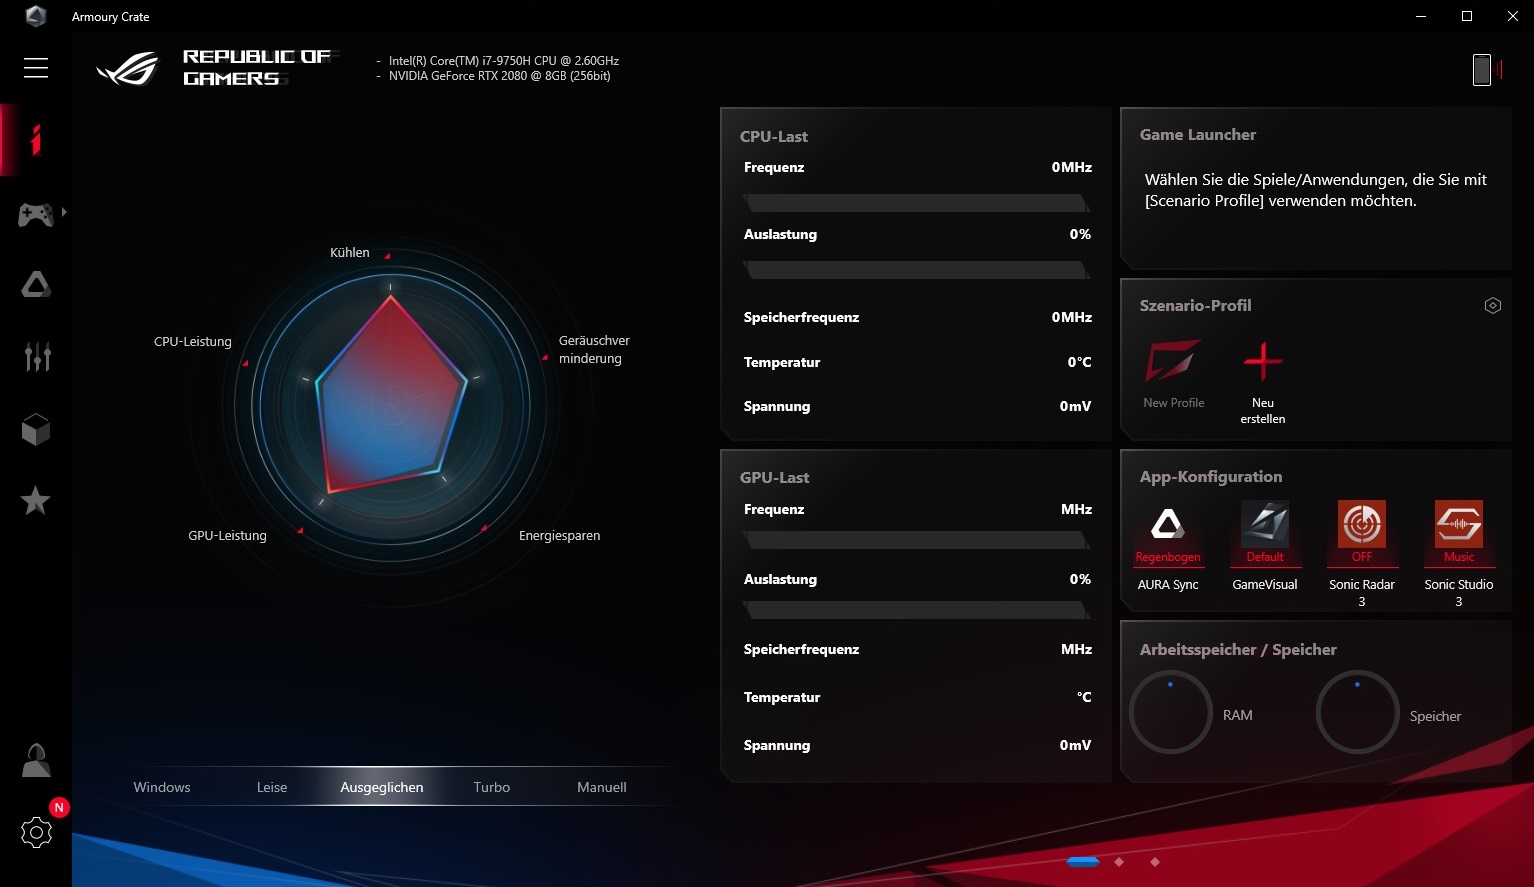Click the Energiesparen radar label
The width and height of the screenshot is (1534, 887).
pos(560,536)
